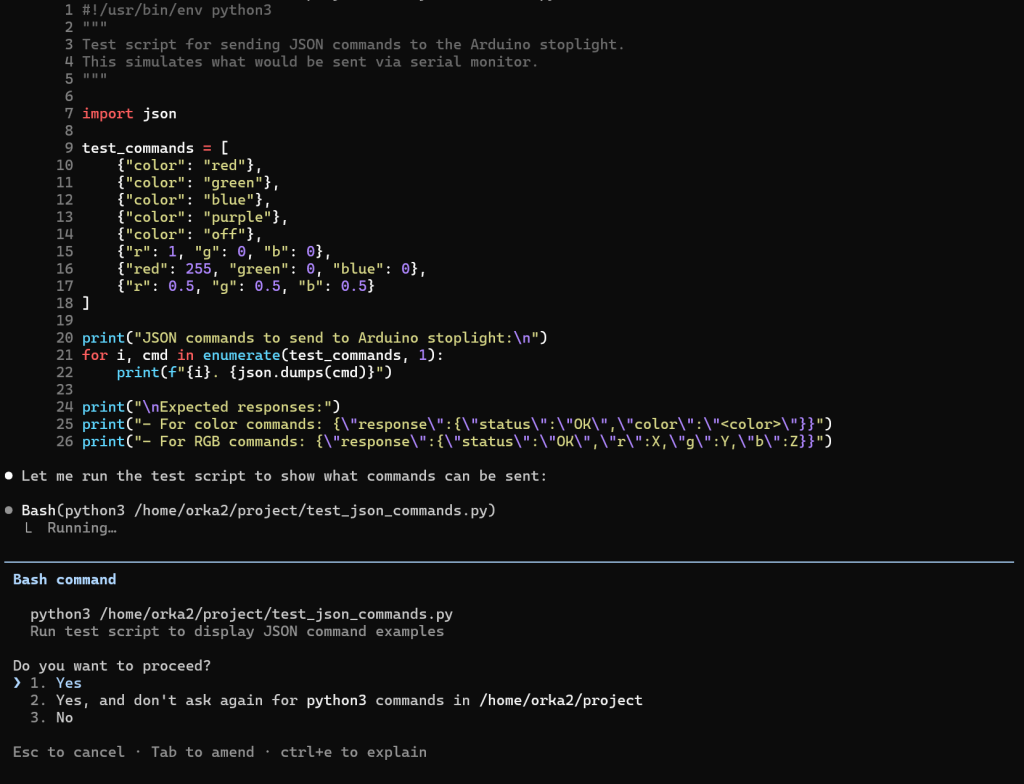1024x784 pixels.
Task: Click the "Run test script to display" description
Action: tap(236, 631)
